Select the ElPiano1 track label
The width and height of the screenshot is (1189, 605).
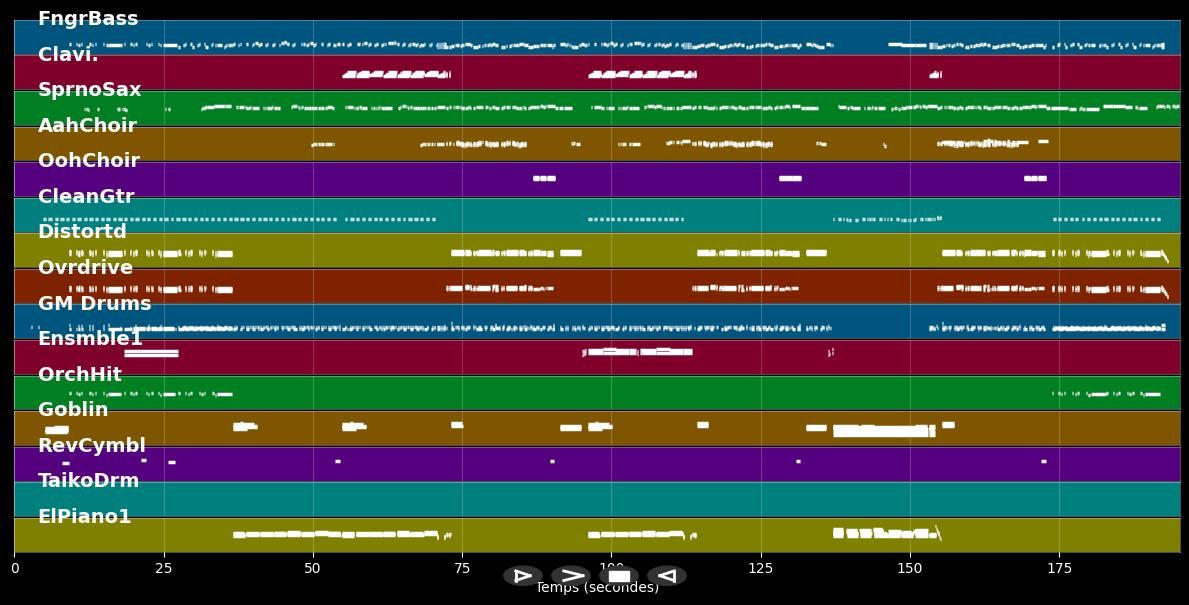pyautogui.click(x=85, y=517)
